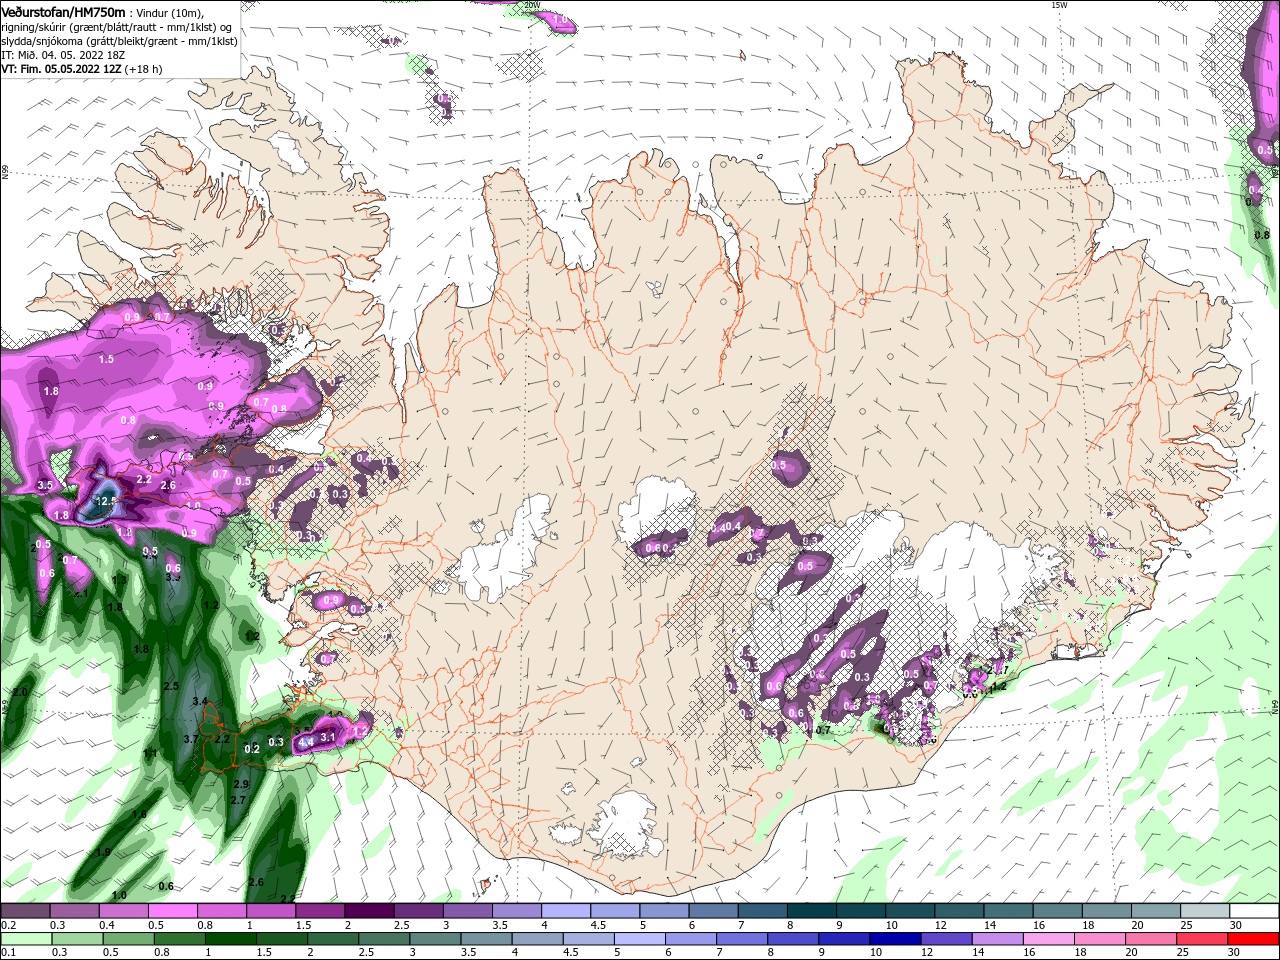
Task: Click the 'VT: Fim. 05.05.2022 12Z' valid time
Action: pos(61,69)
